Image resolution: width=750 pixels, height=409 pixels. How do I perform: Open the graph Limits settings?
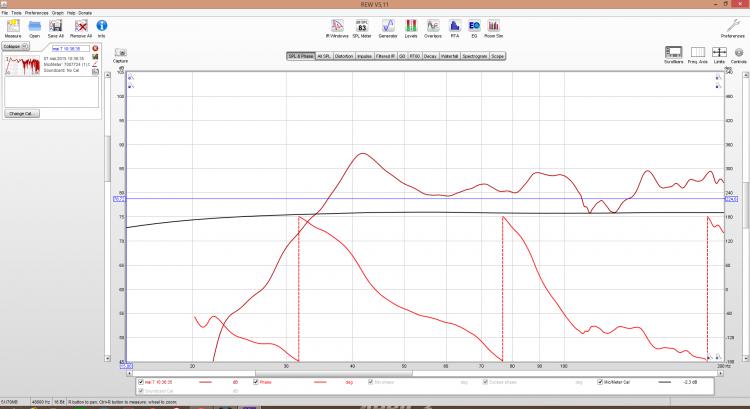coord(718,53)
